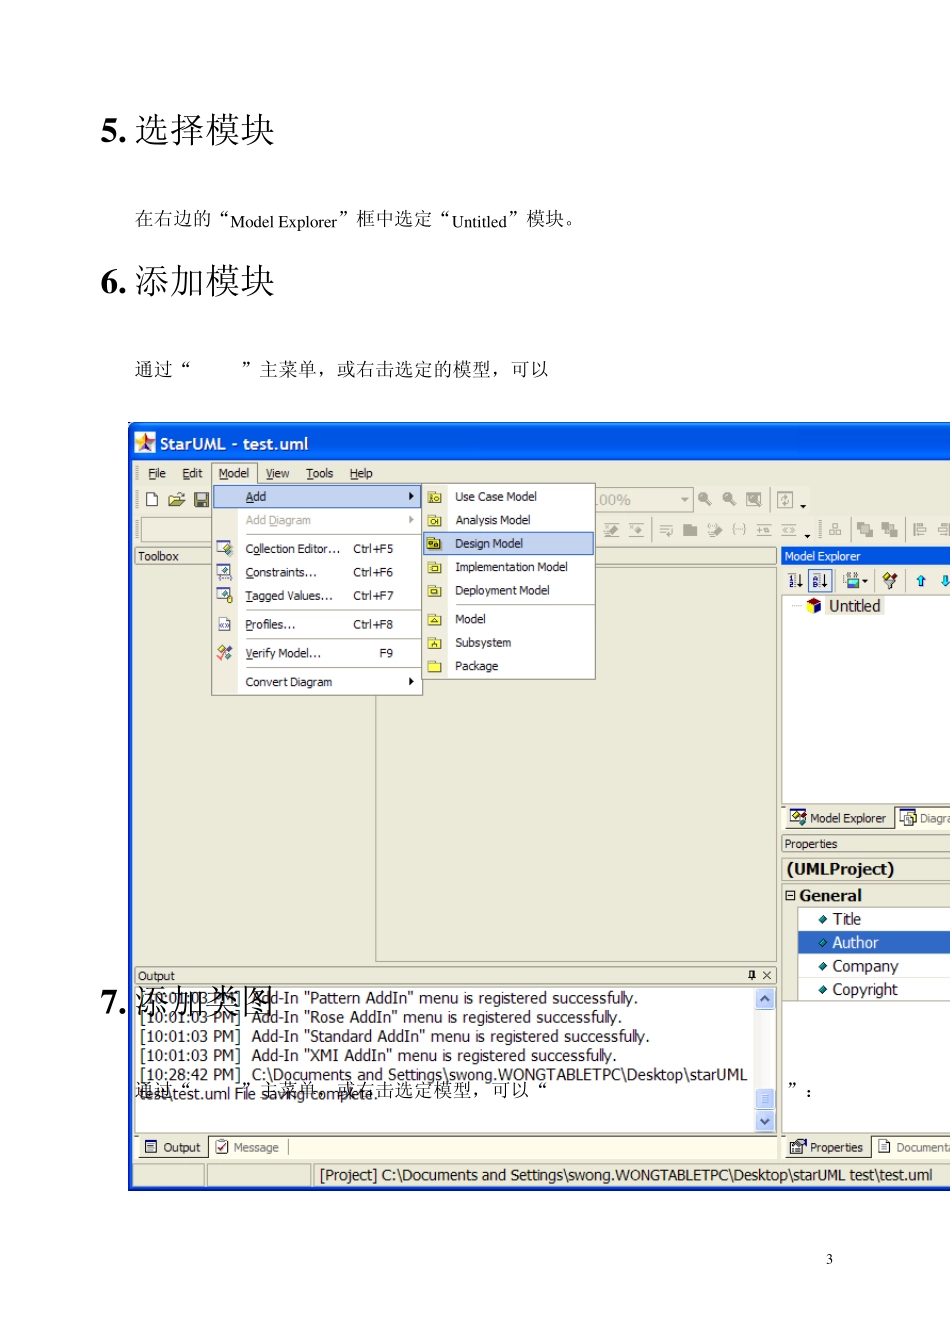Click the Model menu
The width and height of the screenshot is (950, 1344).
(234, 474)
